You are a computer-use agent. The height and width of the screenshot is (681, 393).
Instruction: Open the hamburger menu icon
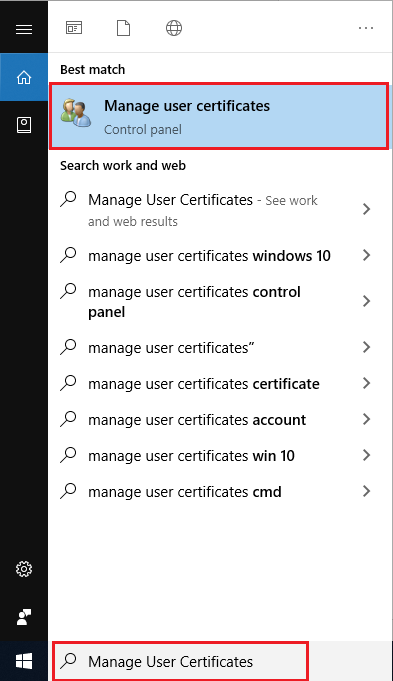point(24,29)
